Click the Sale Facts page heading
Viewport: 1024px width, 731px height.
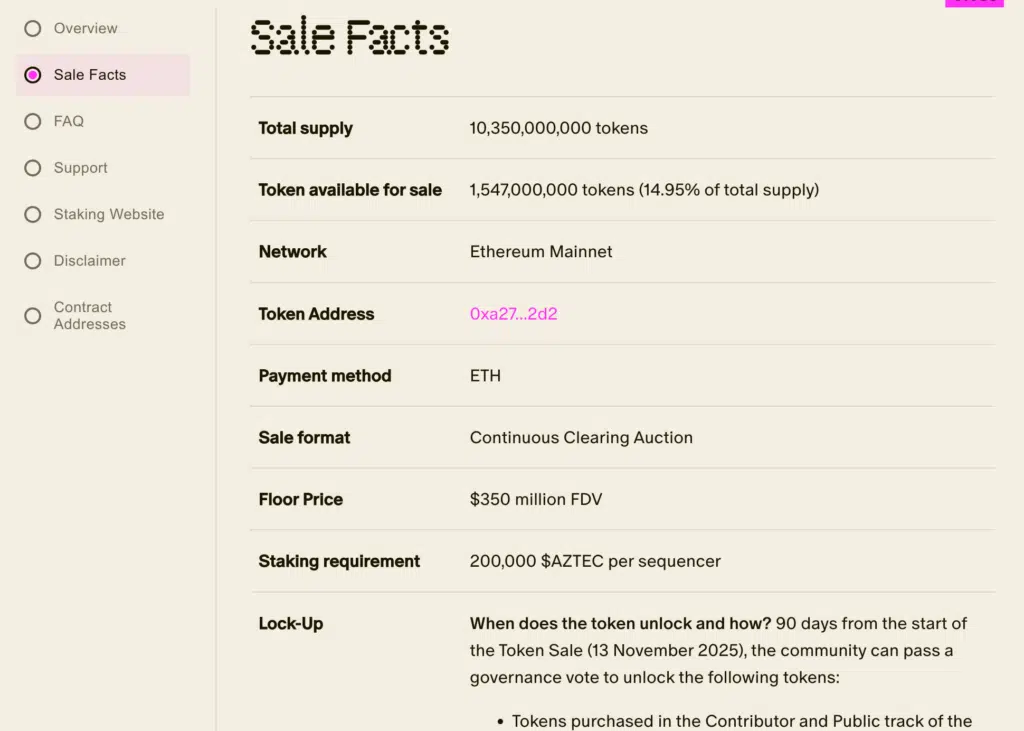coord(349,38)
